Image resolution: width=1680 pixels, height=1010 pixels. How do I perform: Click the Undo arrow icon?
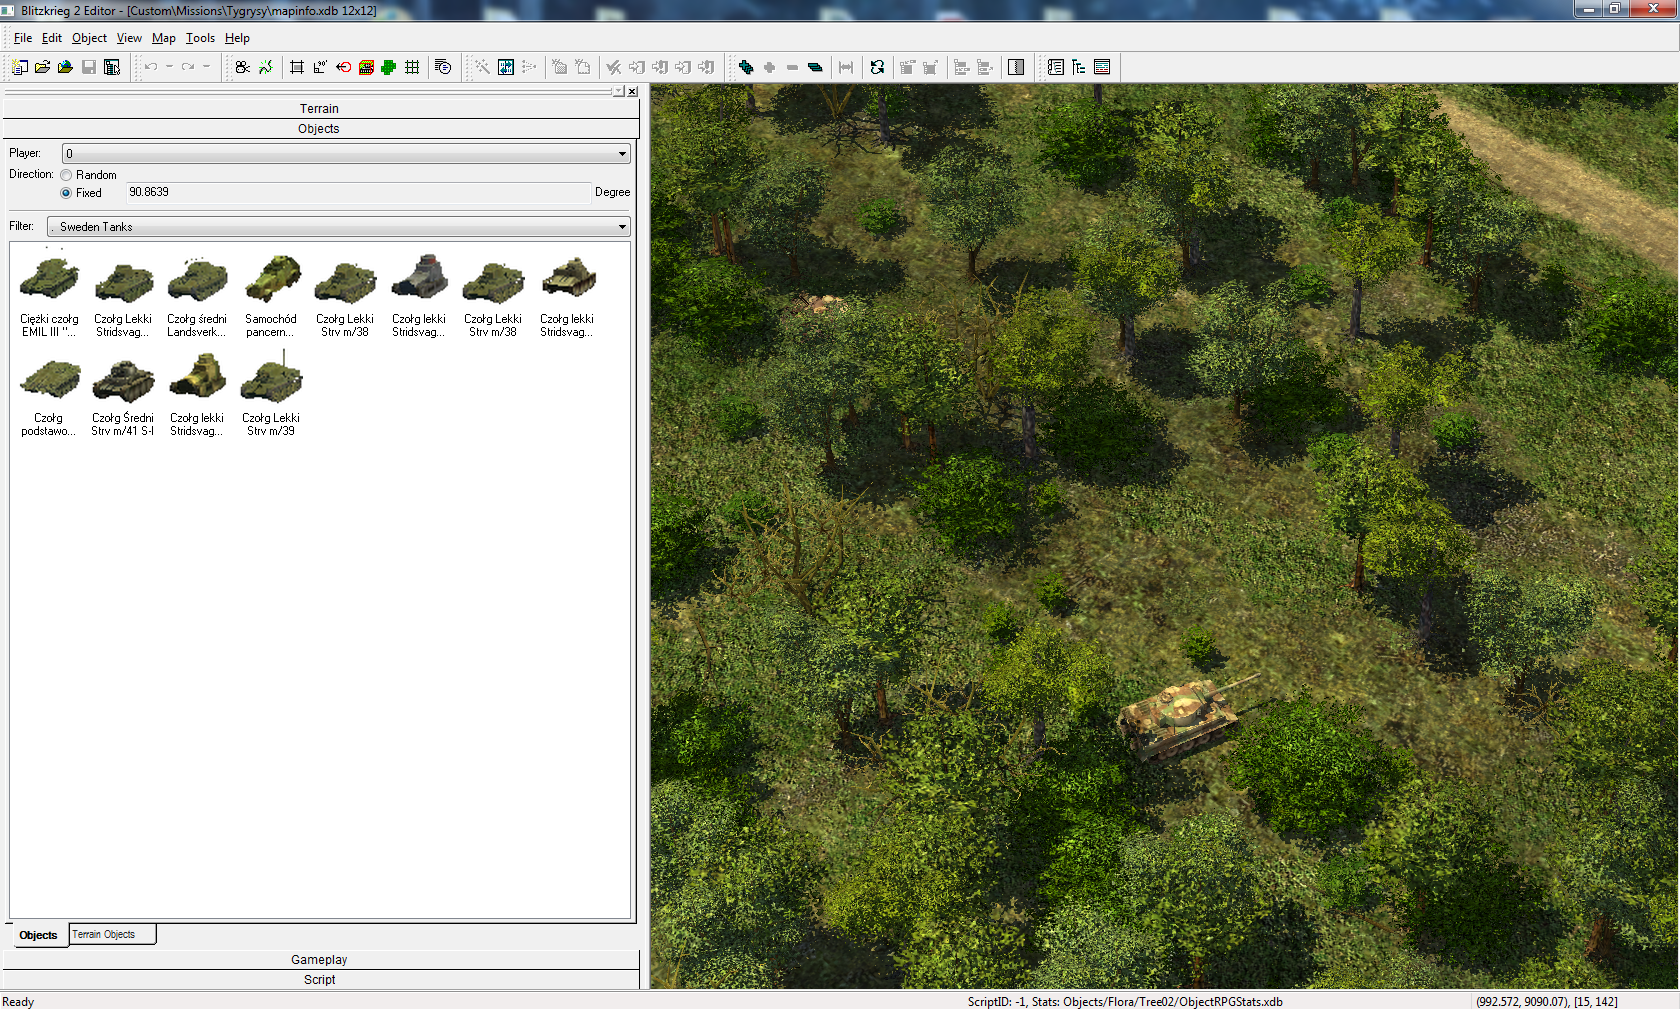point(151,67)
